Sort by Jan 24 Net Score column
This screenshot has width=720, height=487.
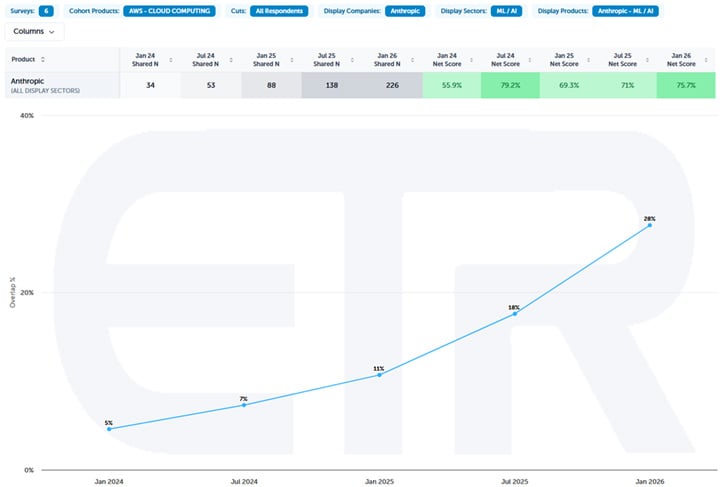[x=466, y=59]
